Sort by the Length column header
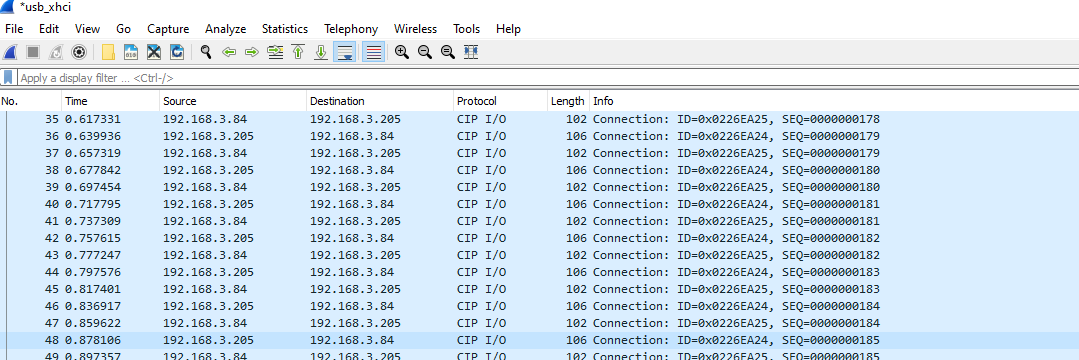Viewport: 1079px width, 360px height. (x=568, y=101)
